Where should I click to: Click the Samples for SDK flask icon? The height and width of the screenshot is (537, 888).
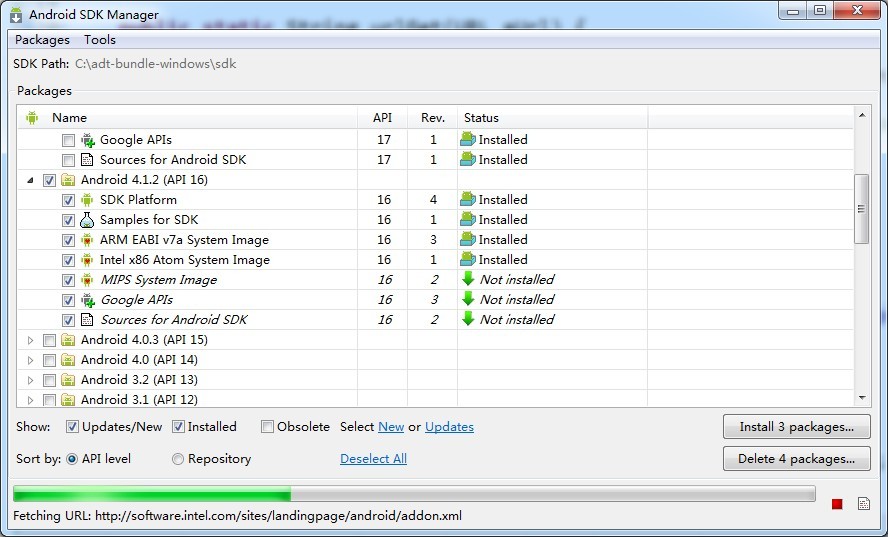pyautogui.click(x=87, y=220)
